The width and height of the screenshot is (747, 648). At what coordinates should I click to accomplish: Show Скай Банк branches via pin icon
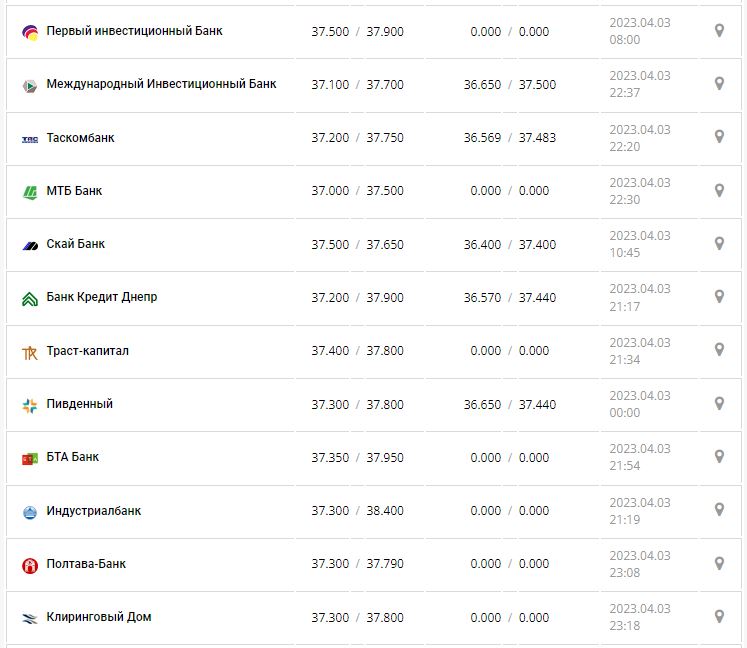click(719, 244)
